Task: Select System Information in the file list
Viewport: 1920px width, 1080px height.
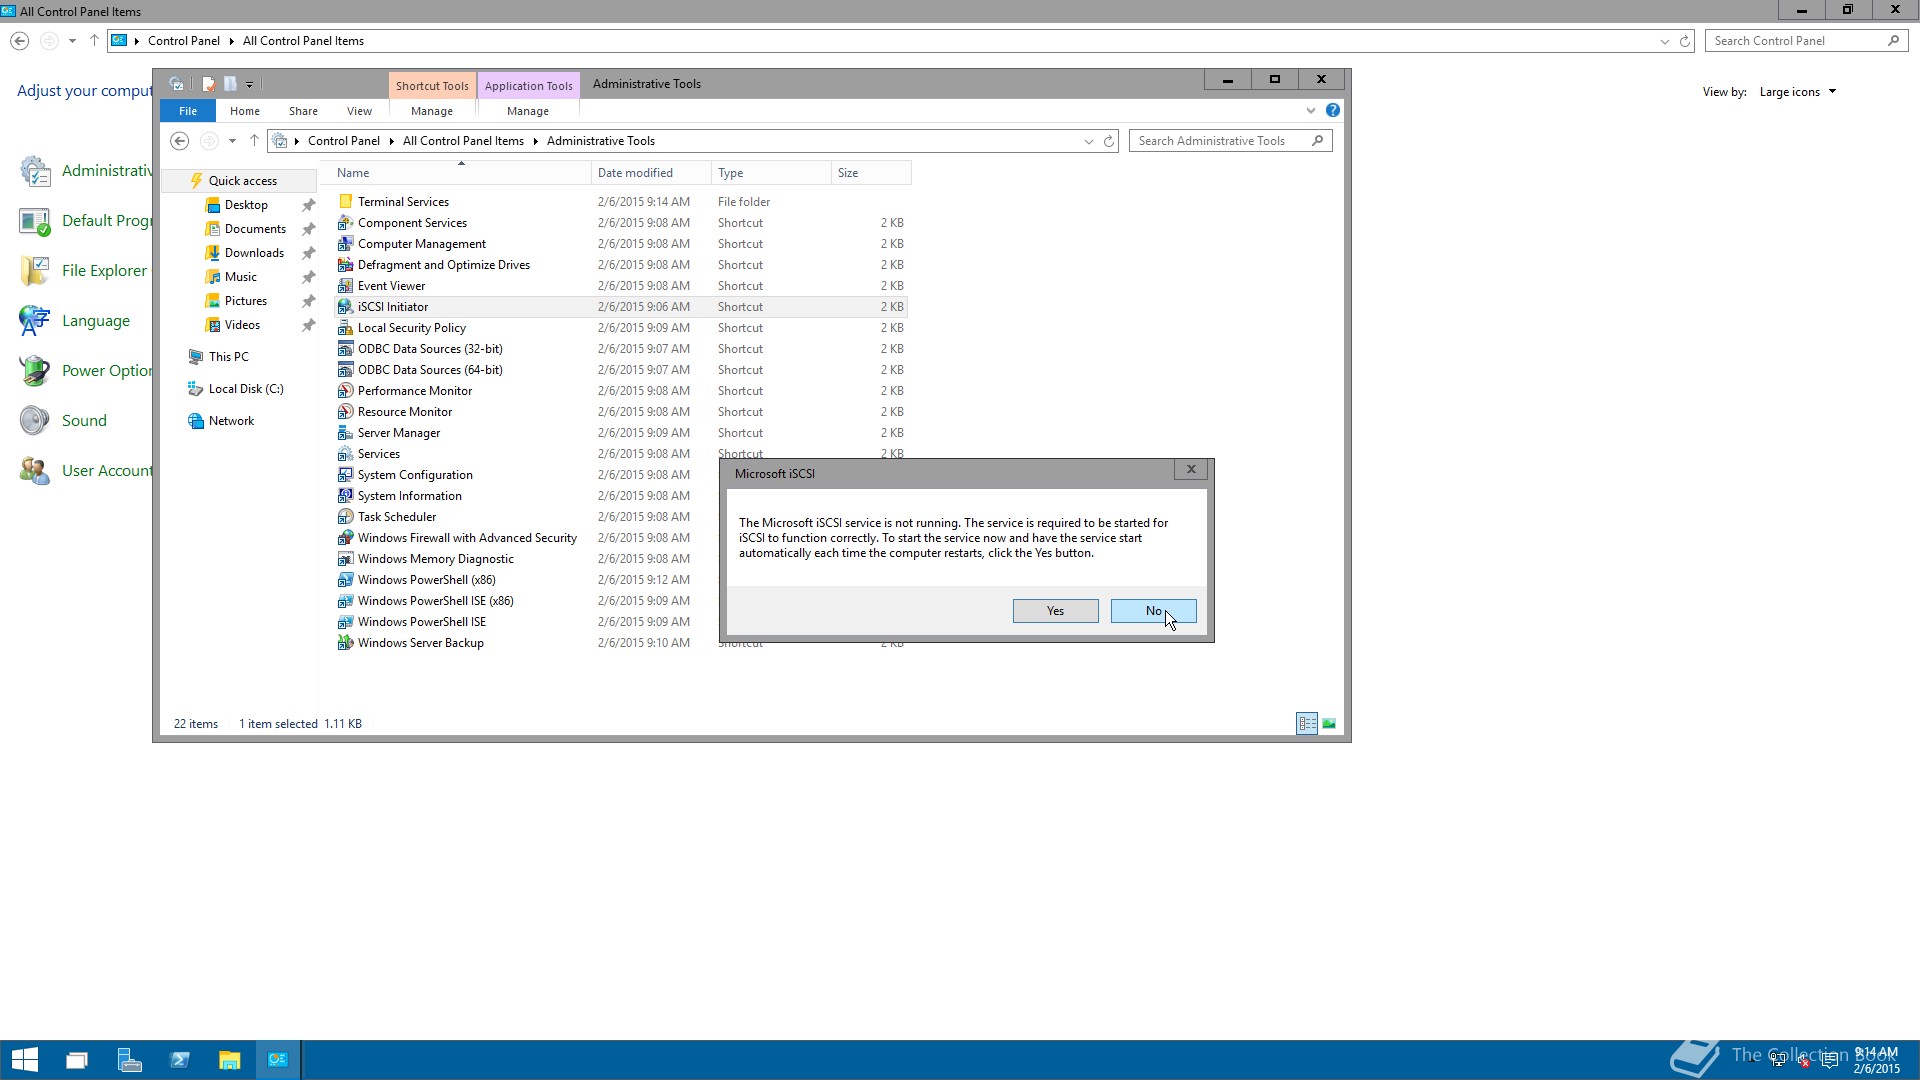Action: click(409, 496)
